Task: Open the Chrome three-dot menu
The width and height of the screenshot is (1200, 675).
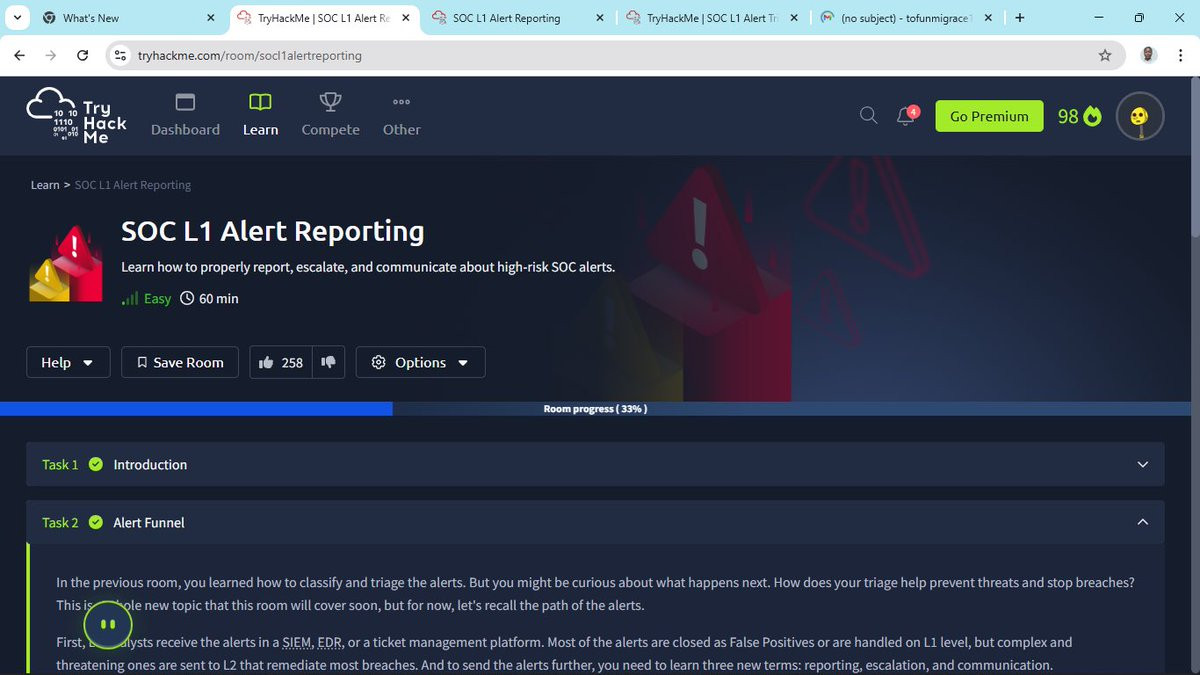Action: [1181, 56]
